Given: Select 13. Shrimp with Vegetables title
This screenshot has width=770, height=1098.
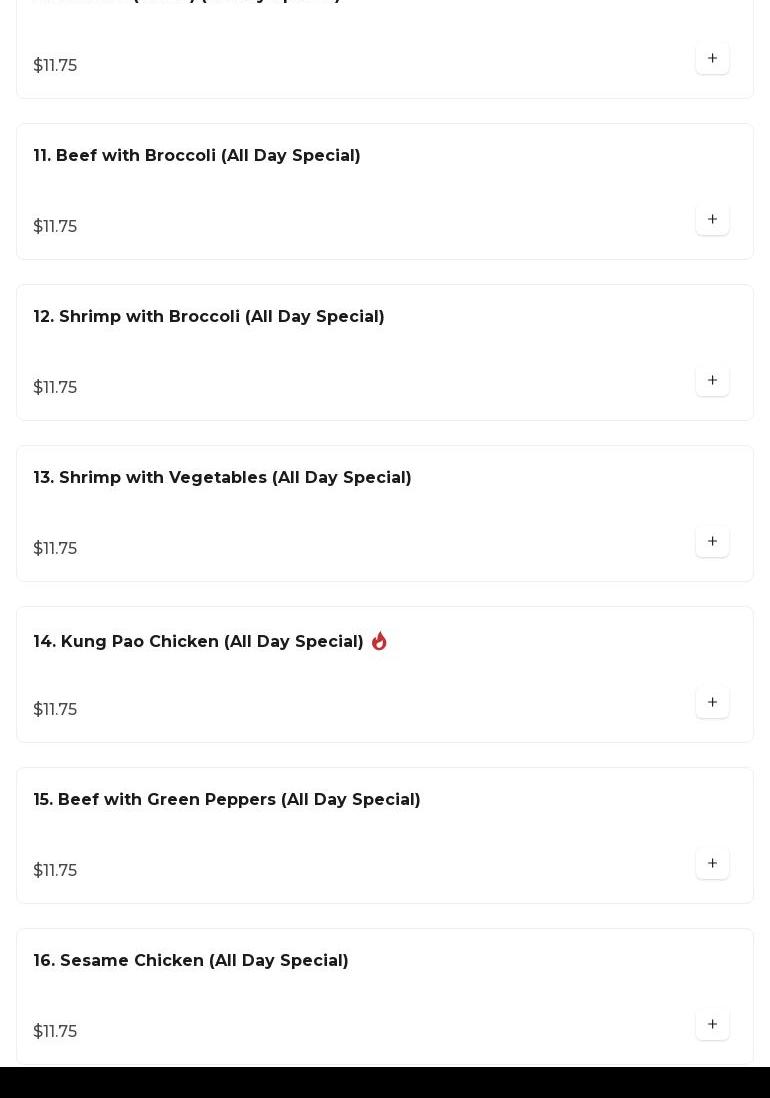Looking at the screenshot, I should click(x=222, y=478).
